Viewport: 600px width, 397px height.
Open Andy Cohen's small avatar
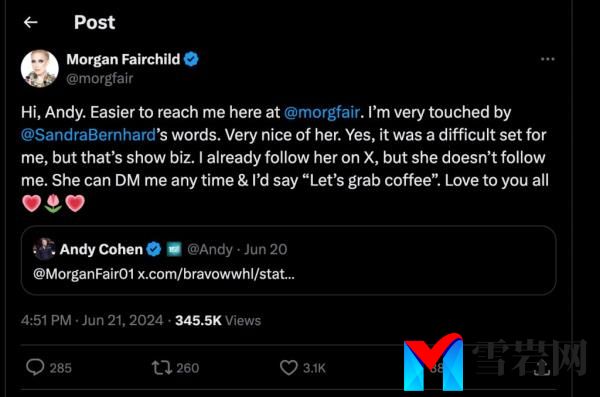pyautogui.click(x=44, y=249)
